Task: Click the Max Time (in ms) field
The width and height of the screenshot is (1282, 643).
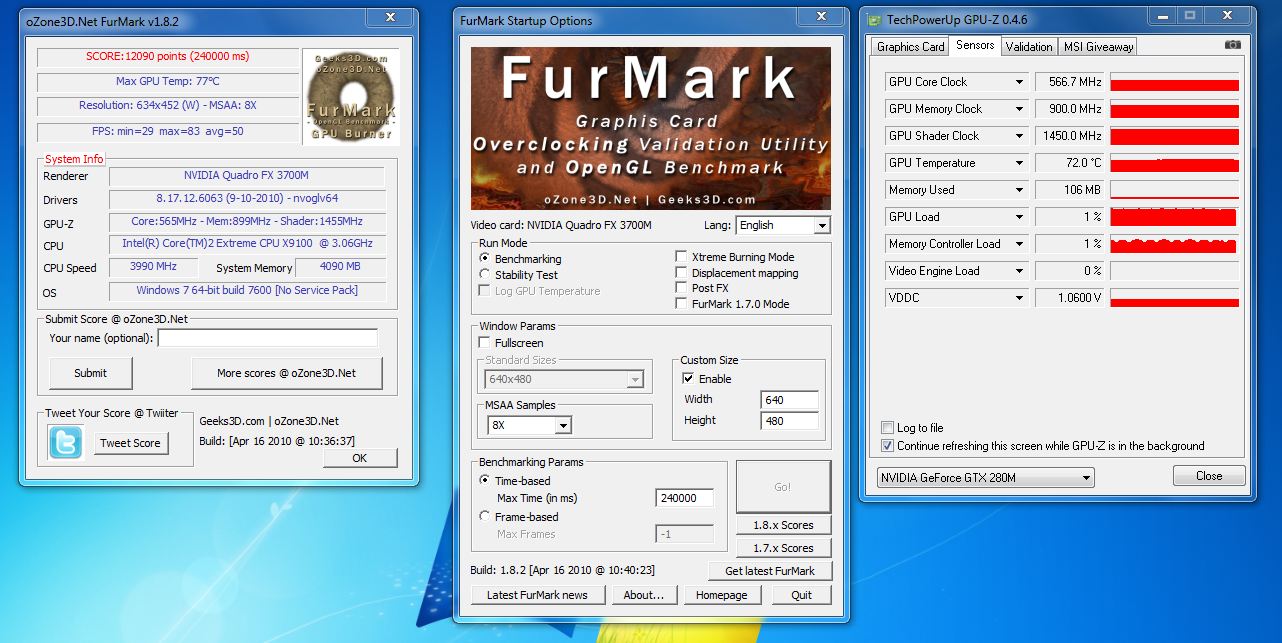Action: tap(684, 498)
